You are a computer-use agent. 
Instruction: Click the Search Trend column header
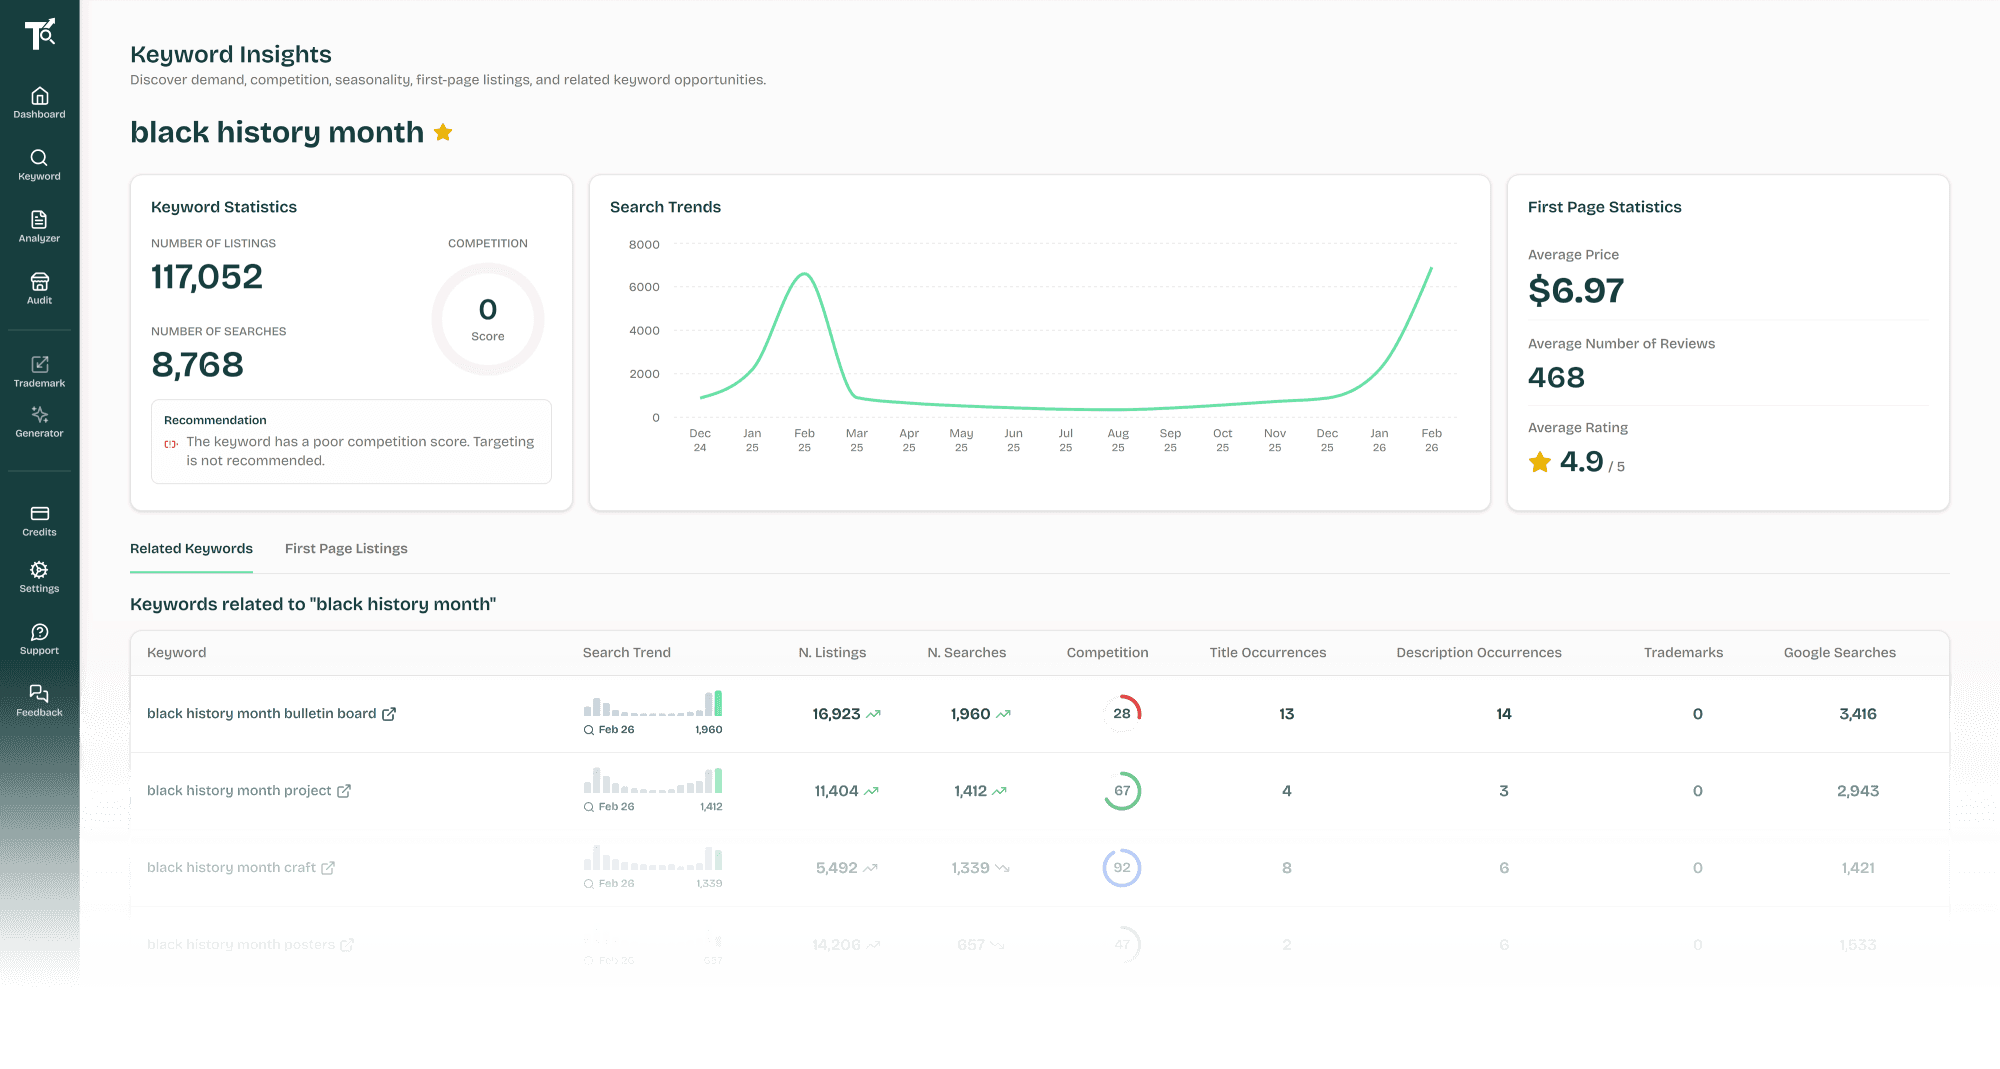point(626,652)
